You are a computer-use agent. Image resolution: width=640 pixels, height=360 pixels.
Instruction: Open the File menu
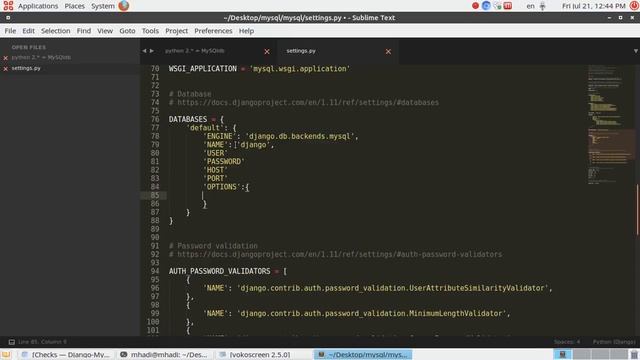tap(10, 31)
